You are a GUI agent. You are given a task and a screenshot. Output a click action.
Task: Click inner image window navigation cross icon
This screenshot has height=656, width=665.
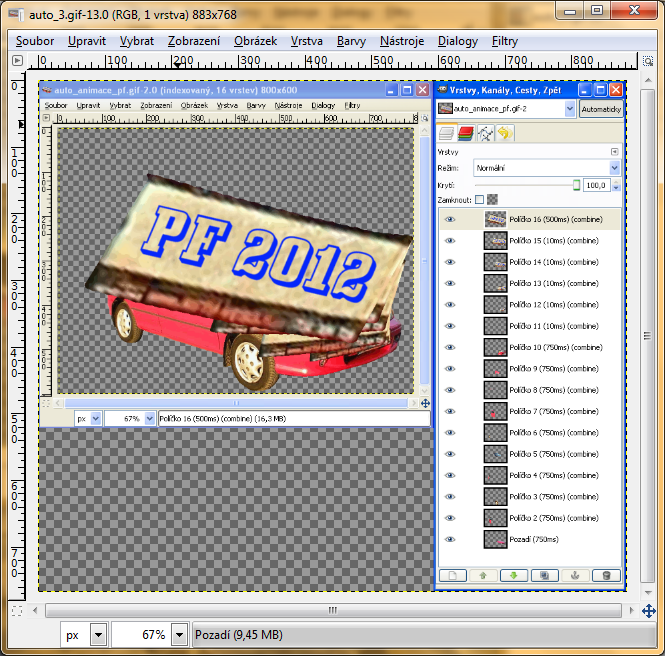point(425,403)
